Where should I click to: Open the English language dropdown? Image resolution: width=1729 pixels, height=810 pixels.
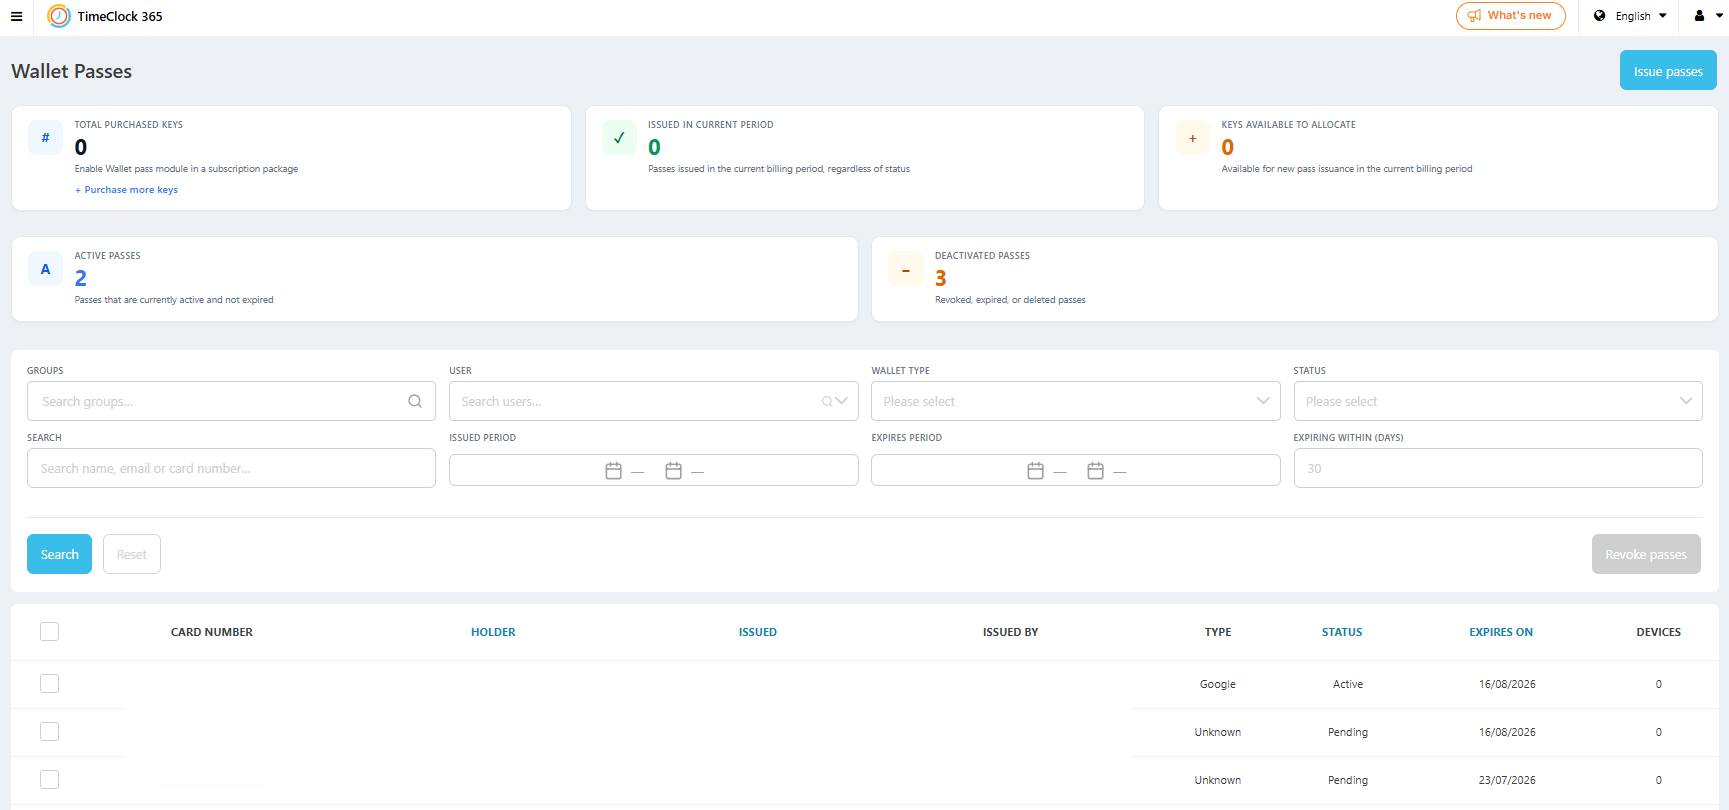[1631, 16]
